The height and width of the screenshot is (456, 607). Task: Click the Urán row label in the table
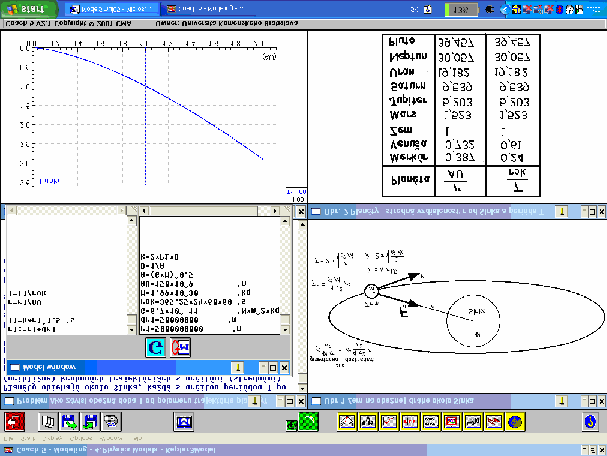coord(402,72)
